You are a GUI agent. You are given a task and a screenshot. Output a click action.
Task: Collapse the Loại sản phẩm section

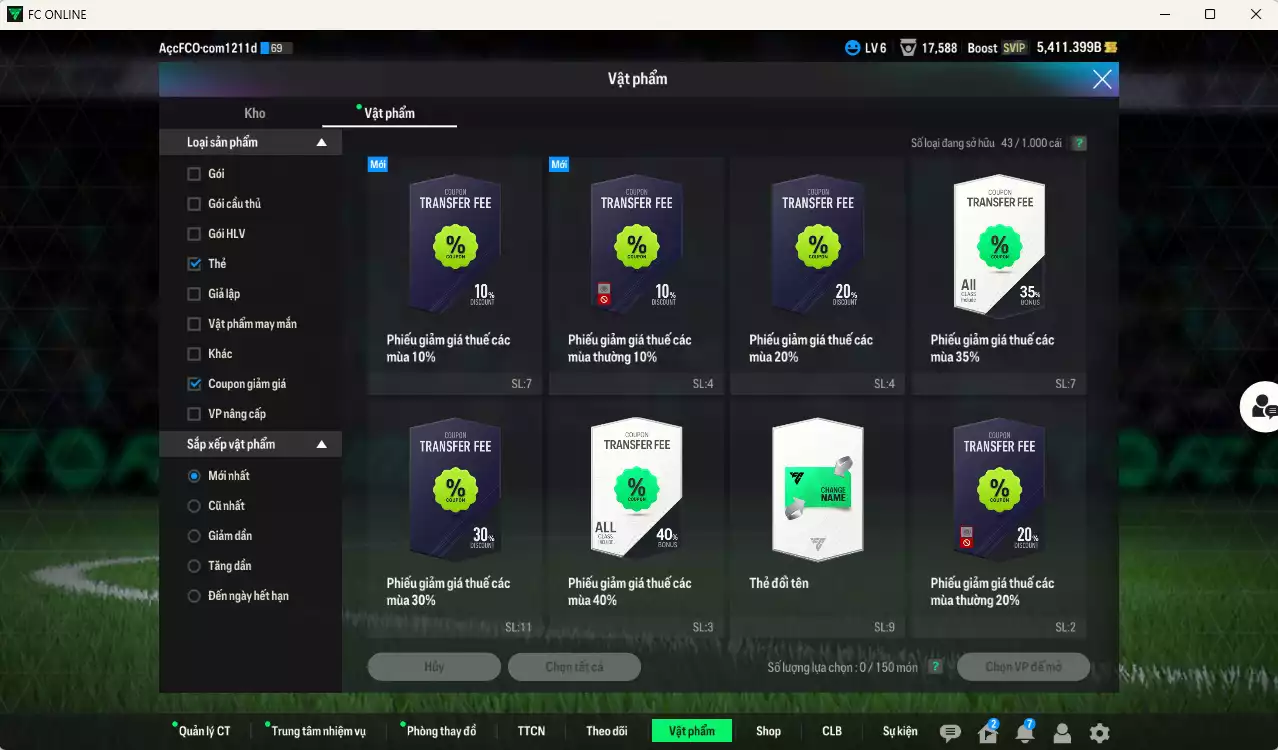click(321, 143)
